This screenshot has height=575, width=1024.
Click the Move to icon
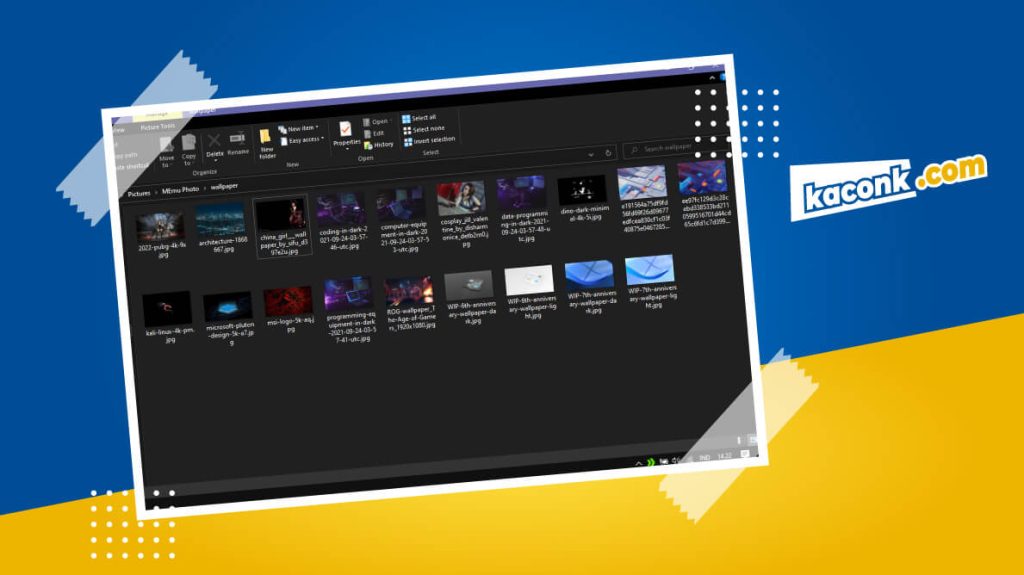pos(167,144)
